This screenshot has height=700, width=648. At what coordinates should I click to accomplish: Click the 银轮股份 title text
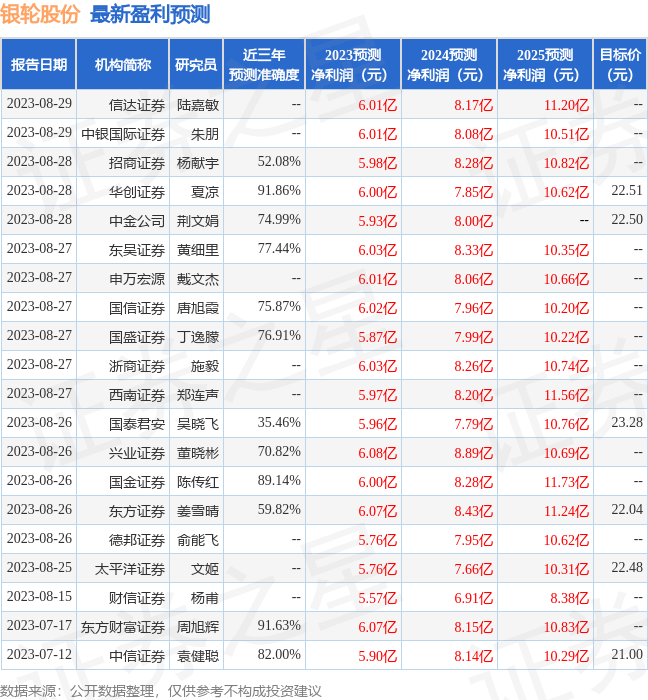40,14
